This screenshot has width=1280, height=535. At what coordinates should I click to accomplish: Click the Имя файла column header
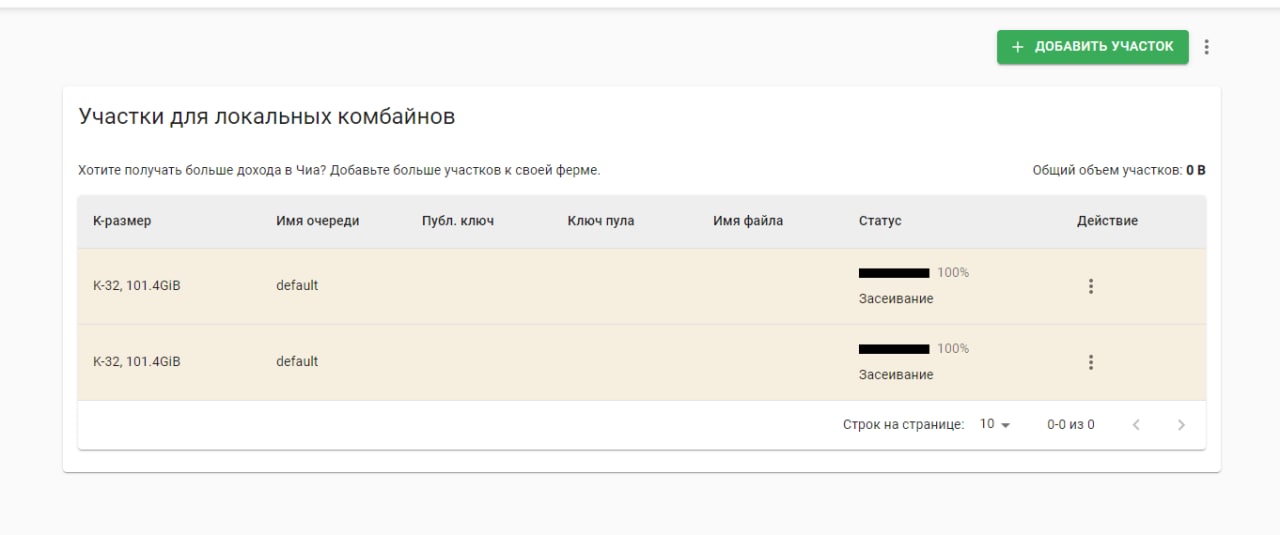[748, 221]
